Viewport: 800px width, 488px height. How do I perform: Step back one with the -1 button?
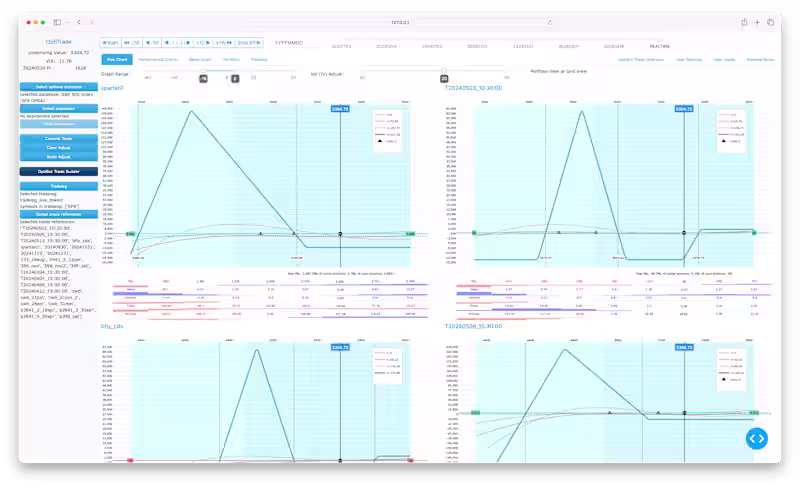(x=169, y=43)
